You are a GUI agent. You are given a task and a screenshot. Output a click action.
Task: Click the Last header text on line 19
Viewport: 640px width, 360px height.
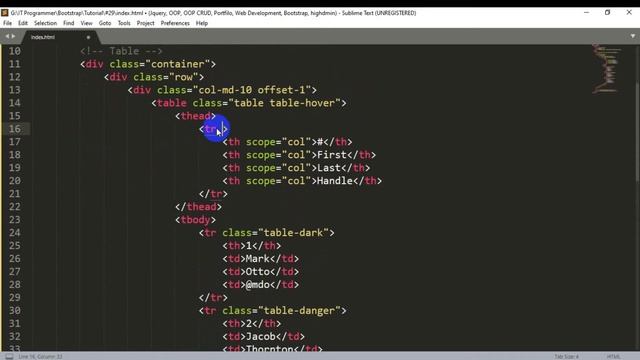click(x=329, y=168)
